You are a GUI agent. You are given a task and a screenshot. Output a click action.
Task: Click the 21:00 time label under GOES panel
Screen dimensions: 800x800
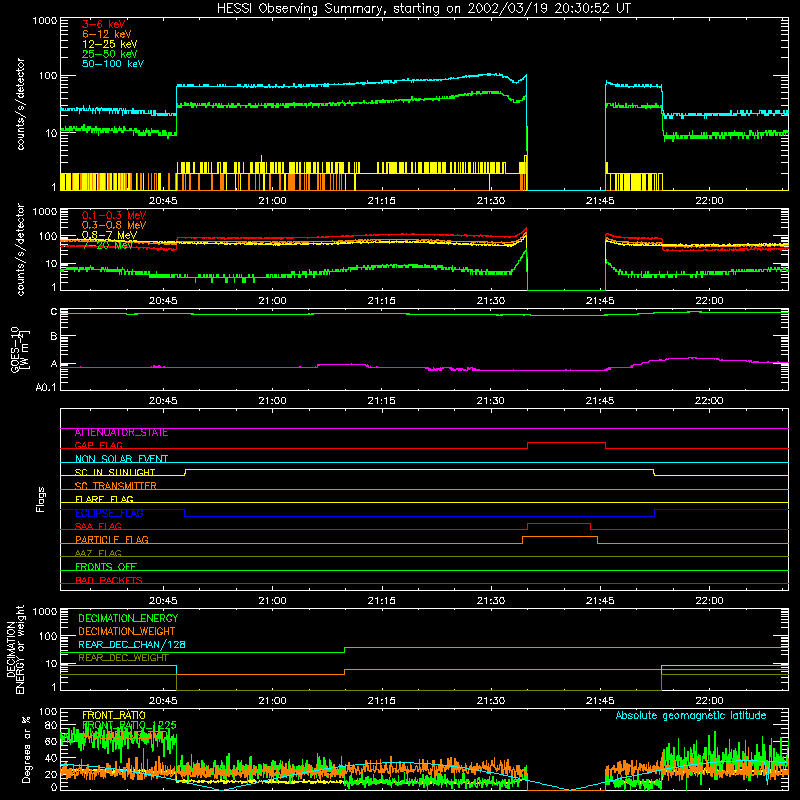(x=272, y=401)
